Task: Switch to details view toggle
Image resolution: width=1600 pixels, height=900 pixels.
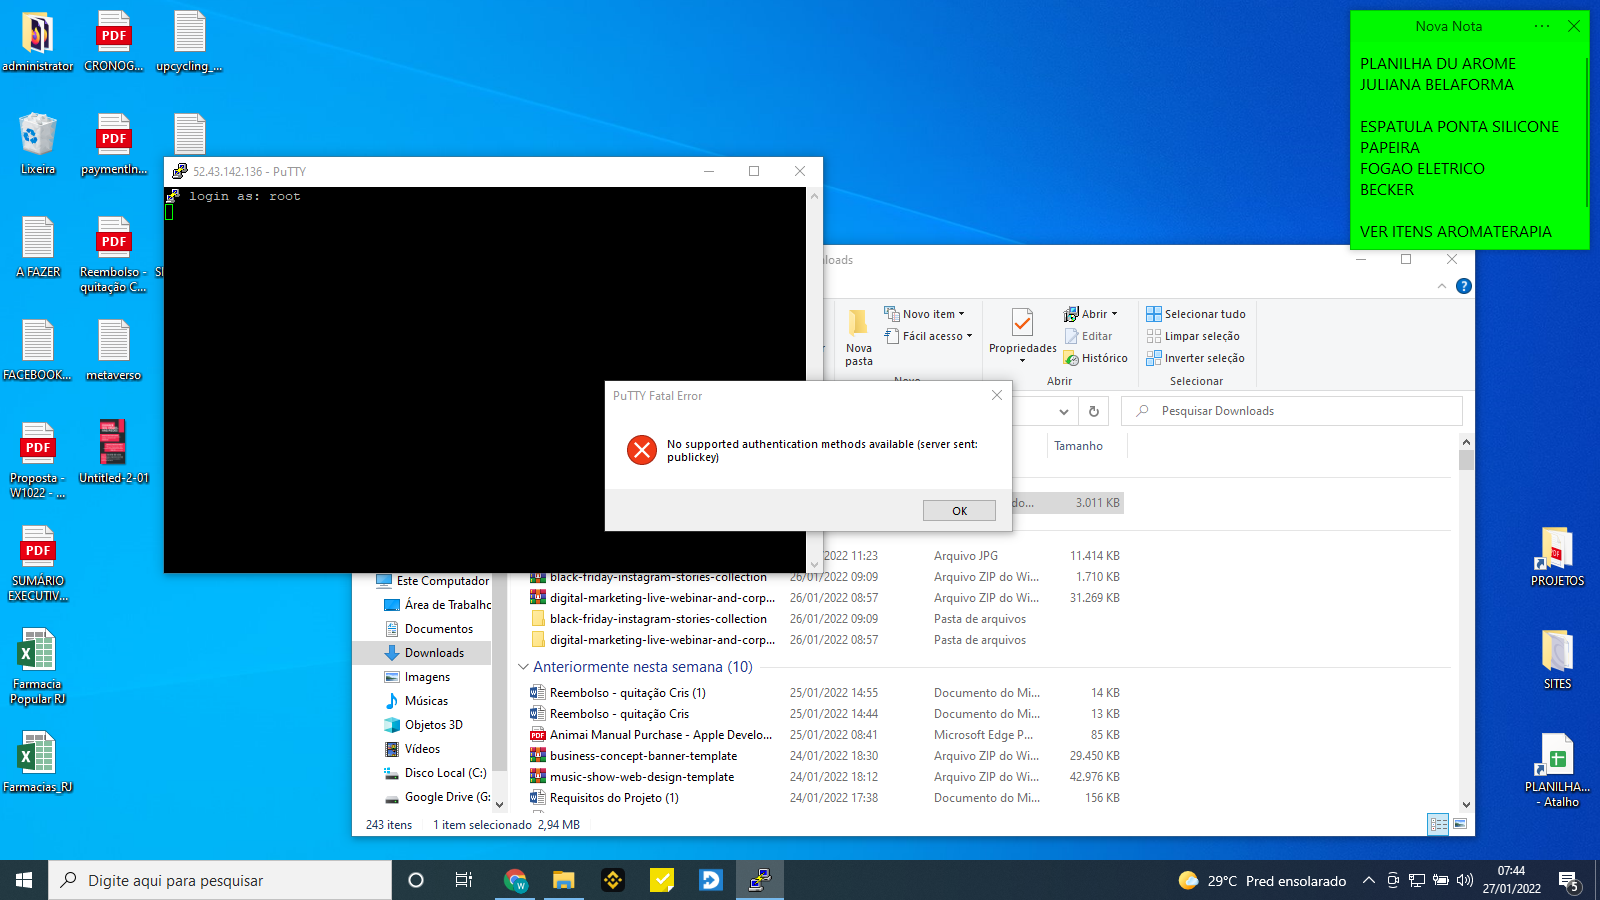Action: (x=1438, y=824)
